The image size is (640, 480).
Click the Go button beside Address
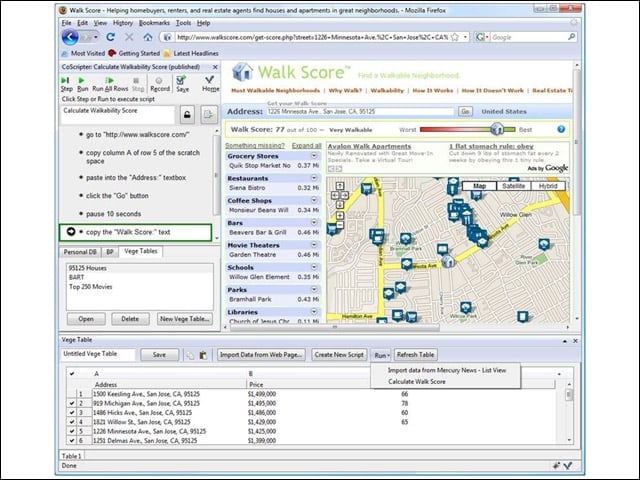point(465,111)
